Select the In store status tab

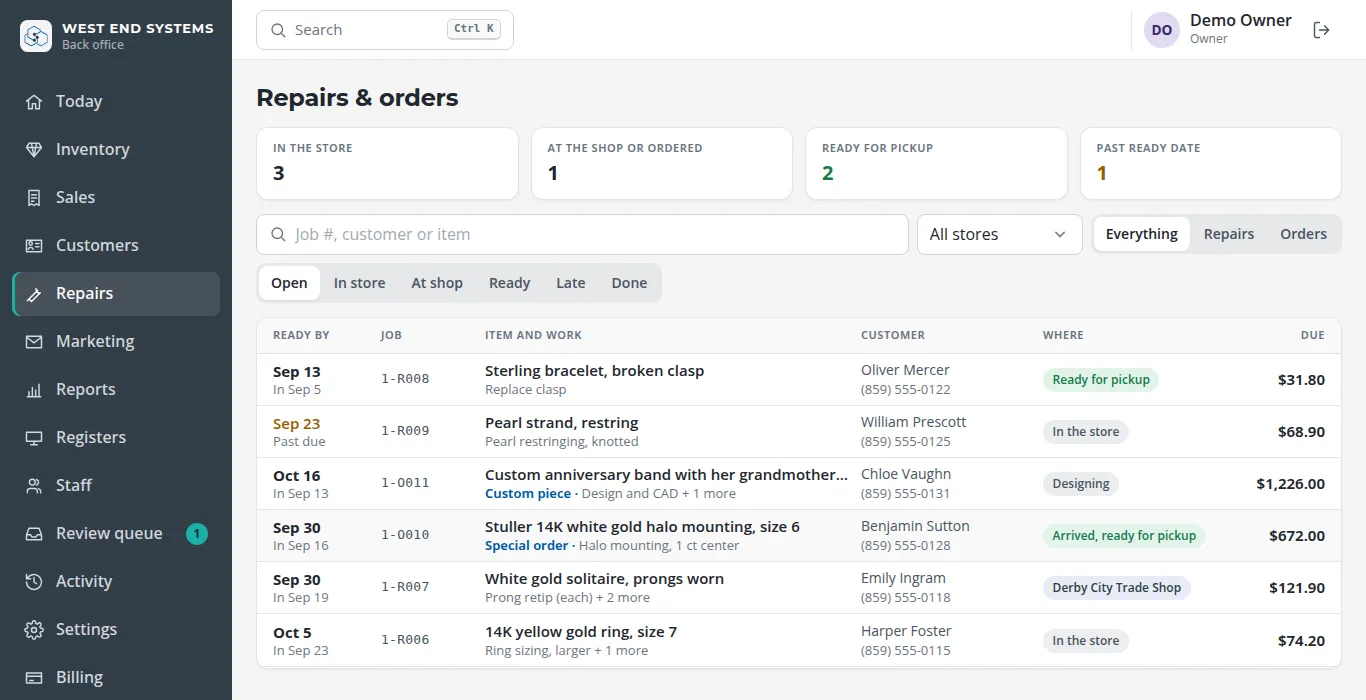click(x=360, y=283)
